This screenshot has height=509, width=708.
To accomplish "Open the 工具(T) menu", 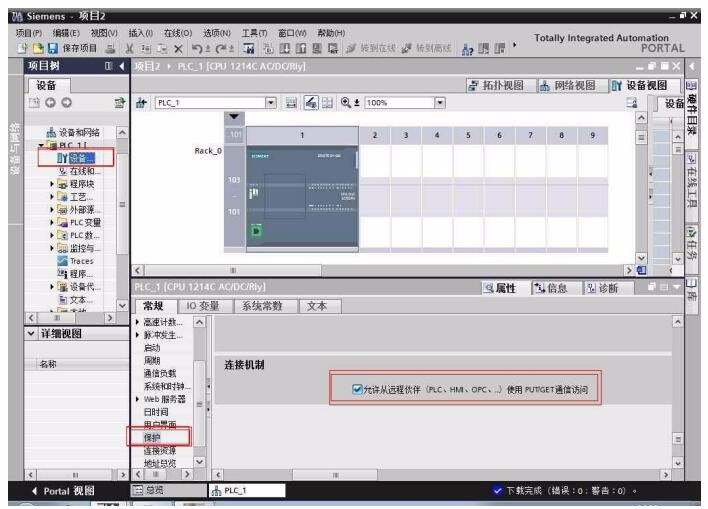I will pos(255,33).
